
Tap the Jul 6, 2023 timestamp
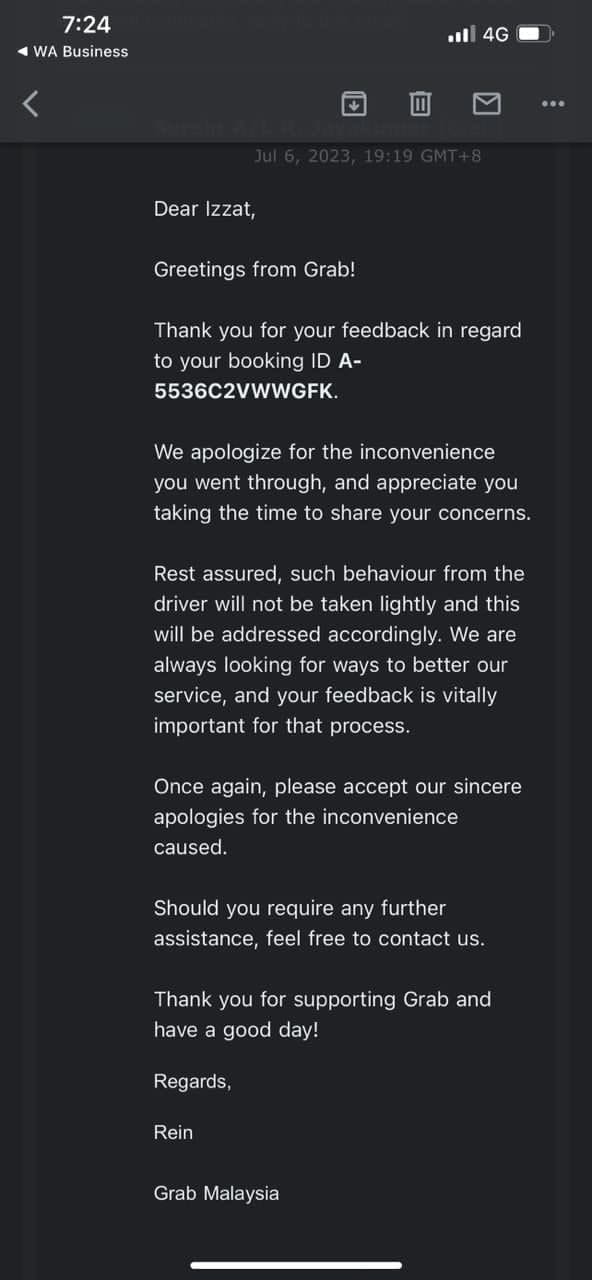(368, 156)
